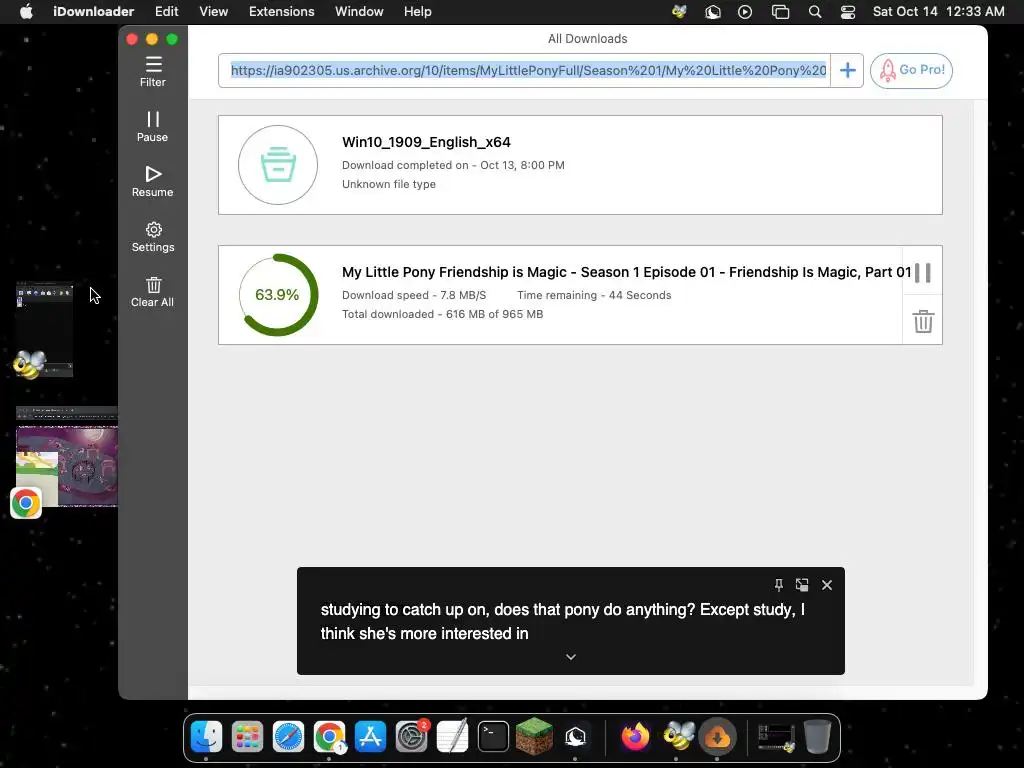The image size is (1024, 768).
Task: Pop out the live caption window
Action: [802, 585]
